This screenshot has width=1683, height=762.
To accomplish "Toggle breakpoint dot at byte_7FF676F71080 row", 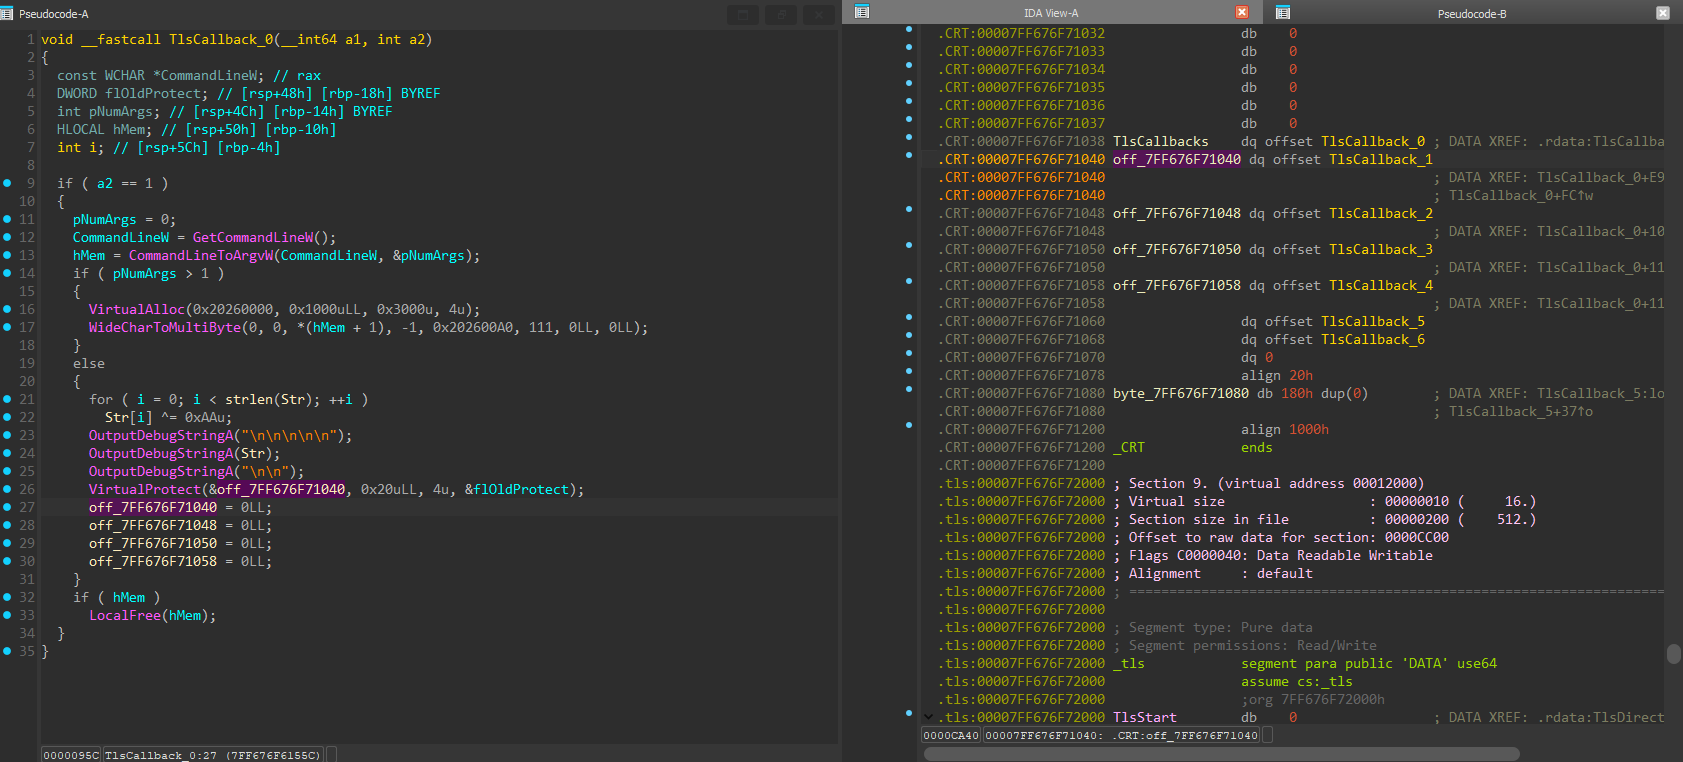I will click(x=909, y=389).
